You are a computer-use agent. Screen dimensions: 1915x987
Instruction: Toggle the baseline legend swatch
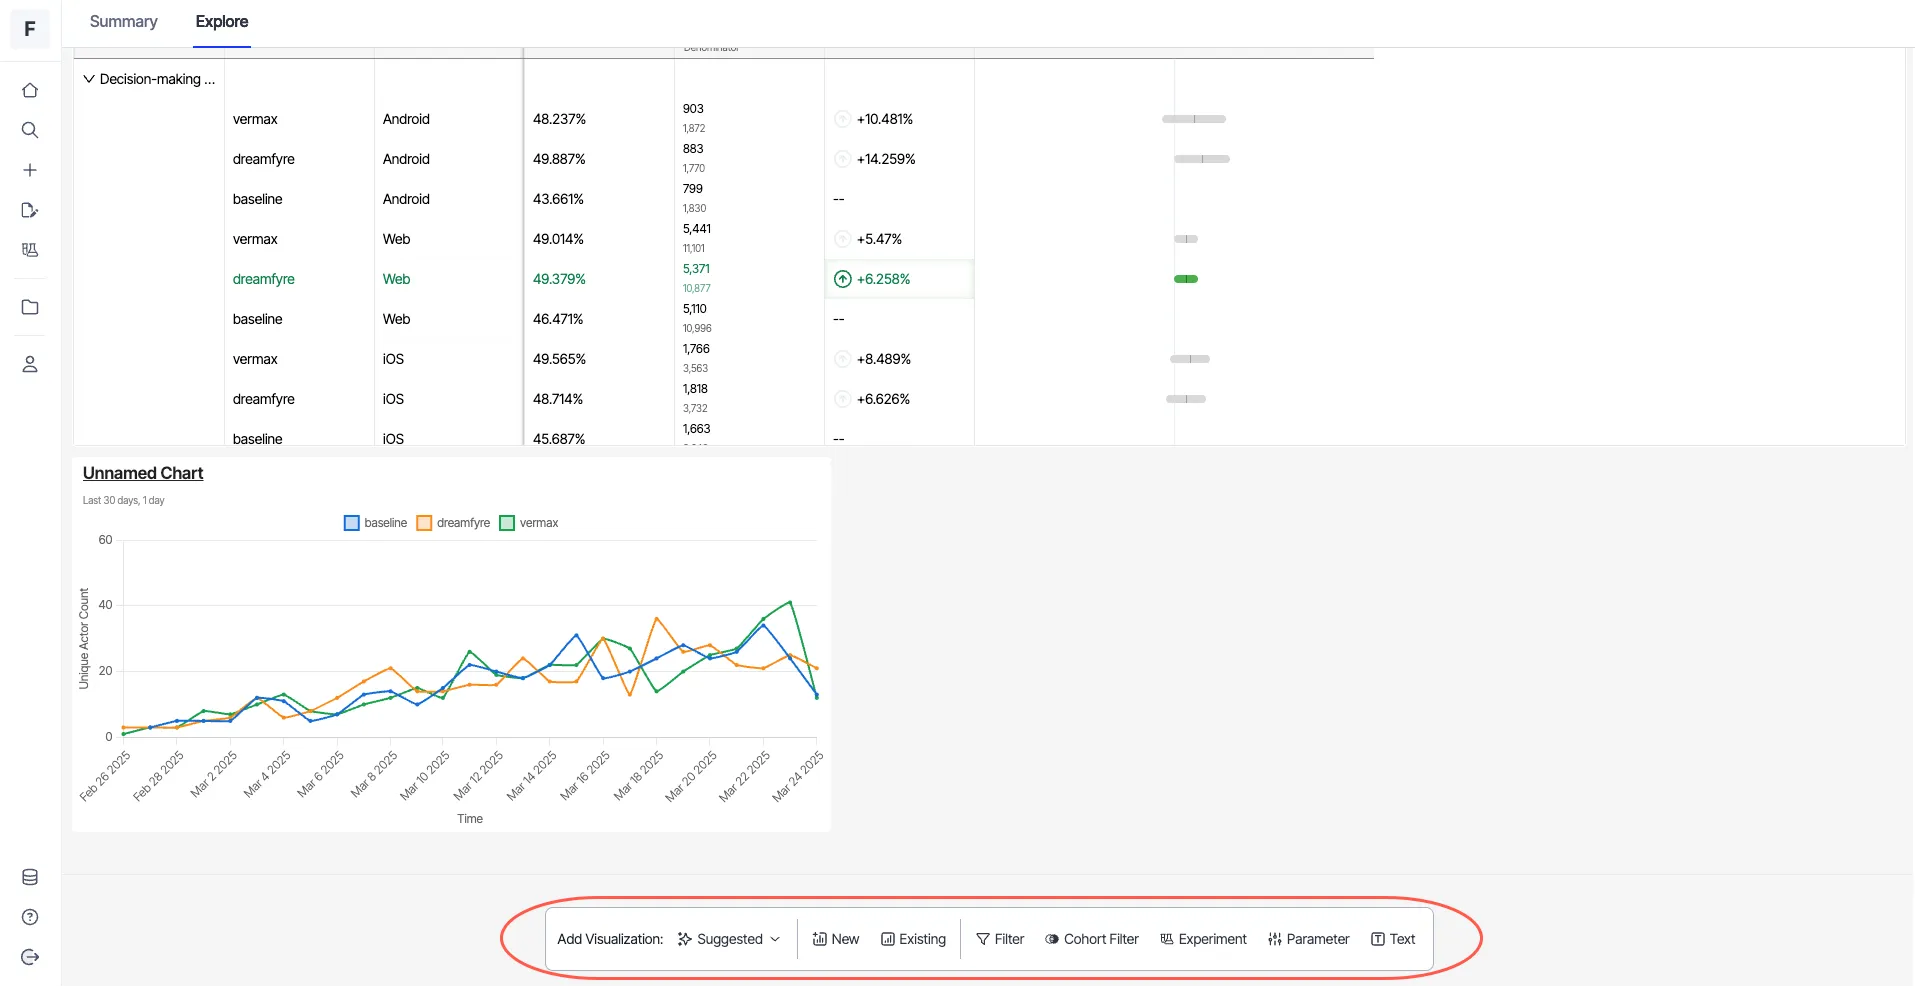[352, 523]
